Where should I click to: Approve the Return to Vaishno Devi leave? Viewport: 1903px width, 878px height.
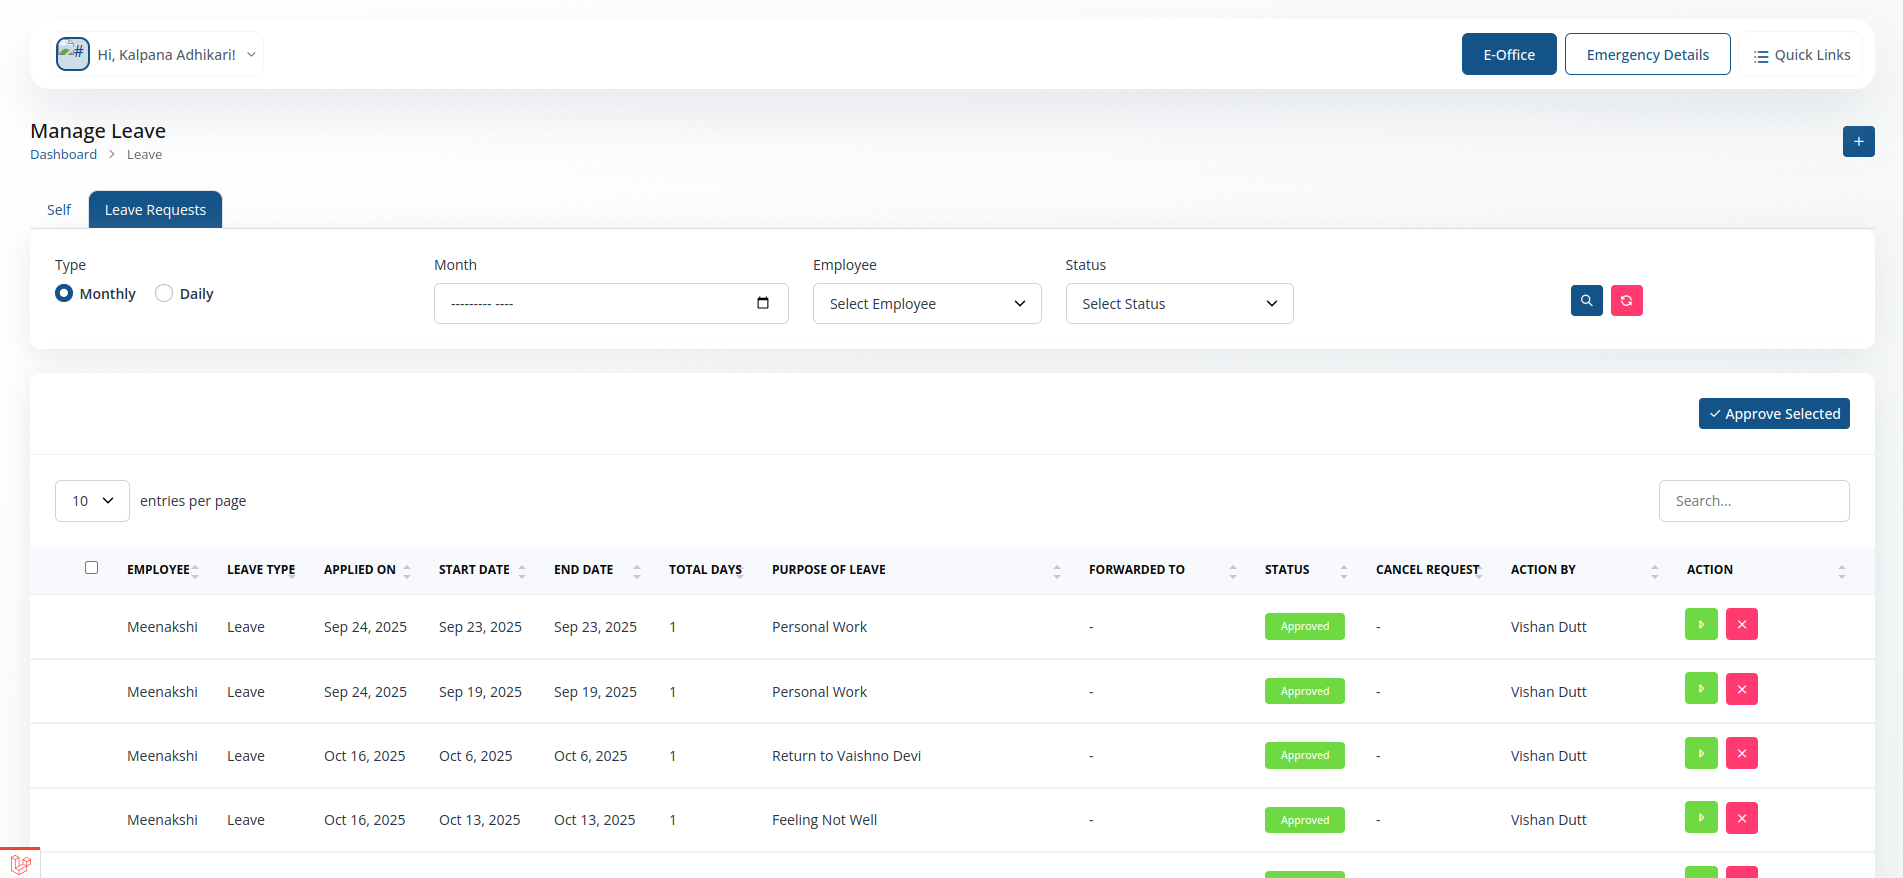coord(1701,753)
